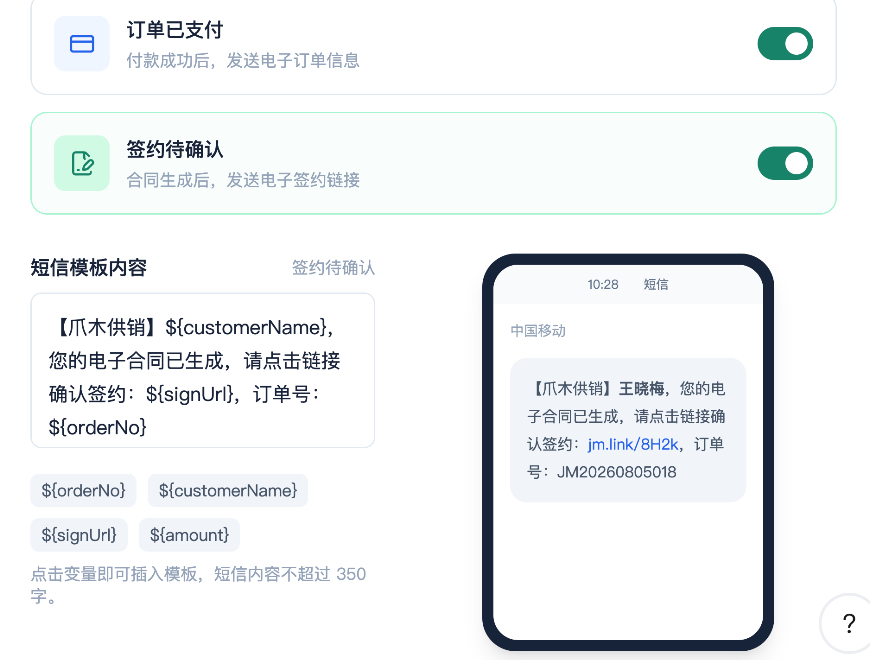The width and height of the screenshot is (870, 660).
Task: Turn off the 订单已支付 notification switch
Action: tap(785, 44)
